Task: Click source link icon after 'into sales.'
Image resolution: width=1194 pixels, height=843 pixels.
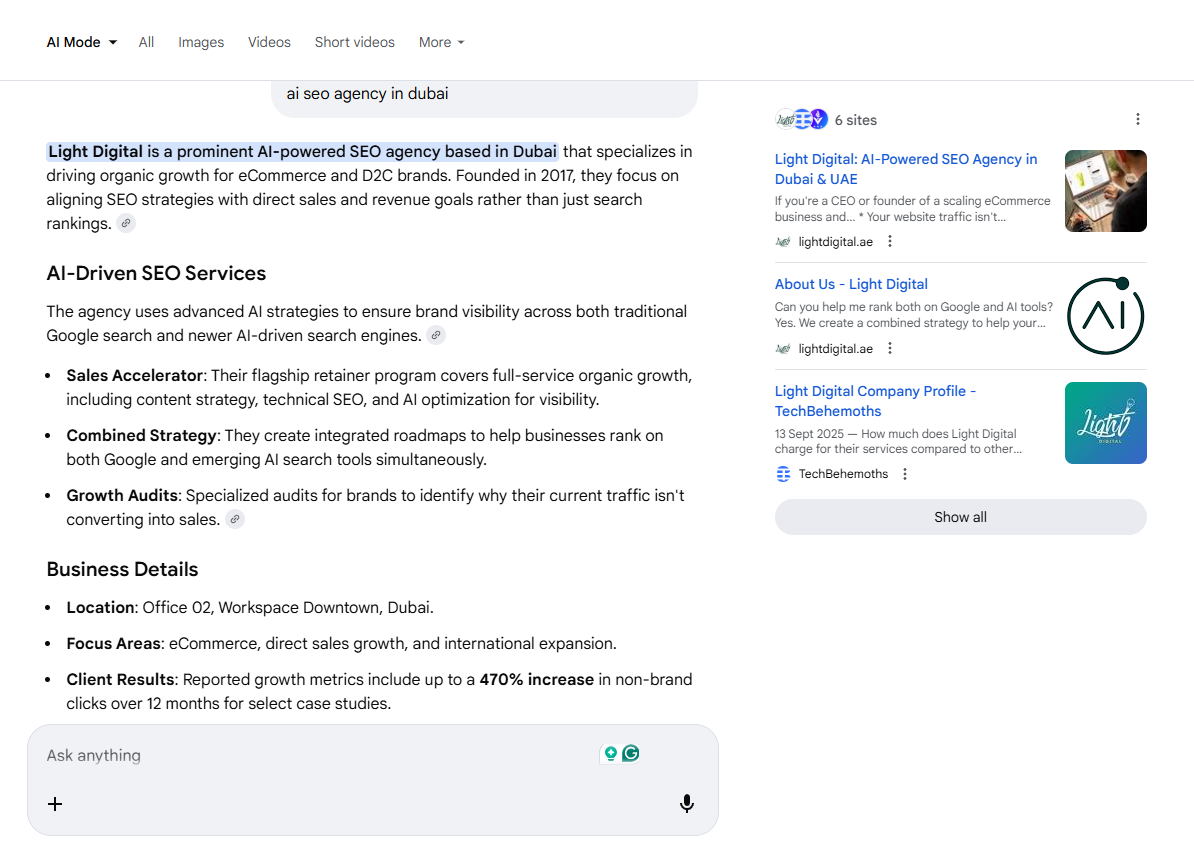Action: (235, 520)
